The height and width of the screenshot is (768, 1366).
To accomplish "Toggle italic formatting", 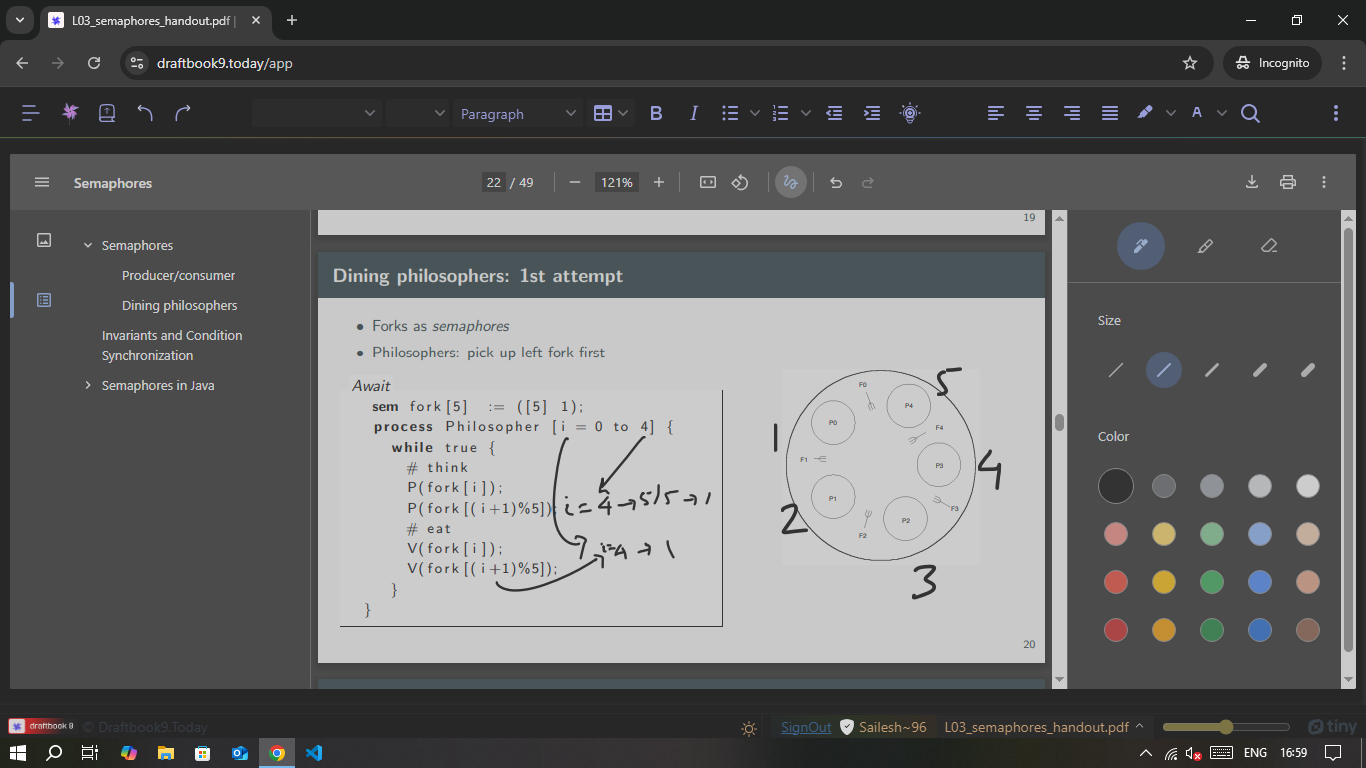I will [x=693, y=114].
